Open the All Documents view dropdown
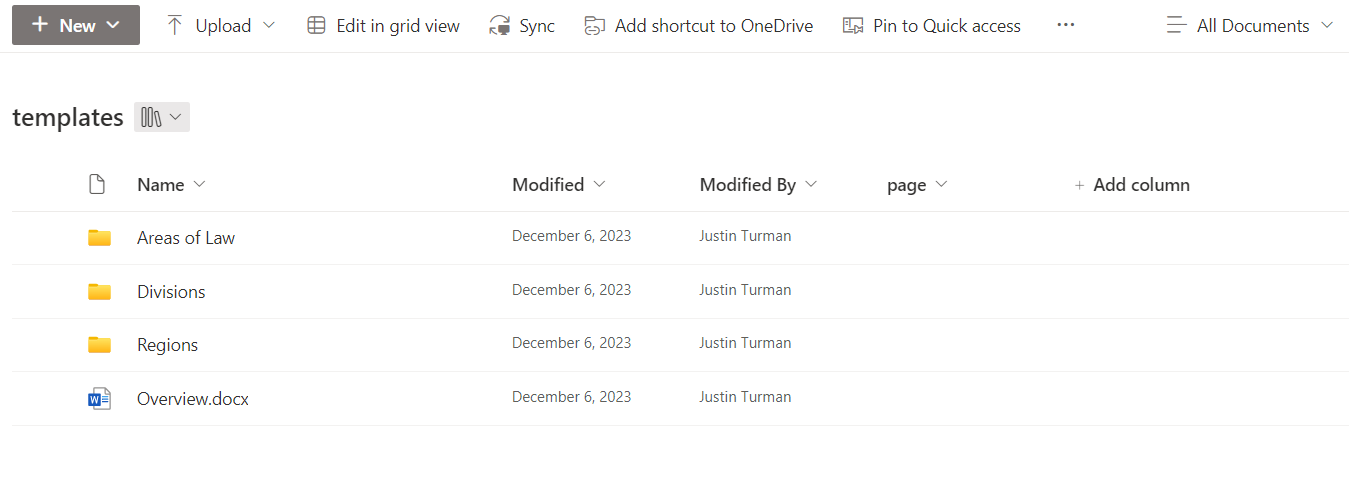This screenshot has height=495, width=1349. [x=1250, y=26]
